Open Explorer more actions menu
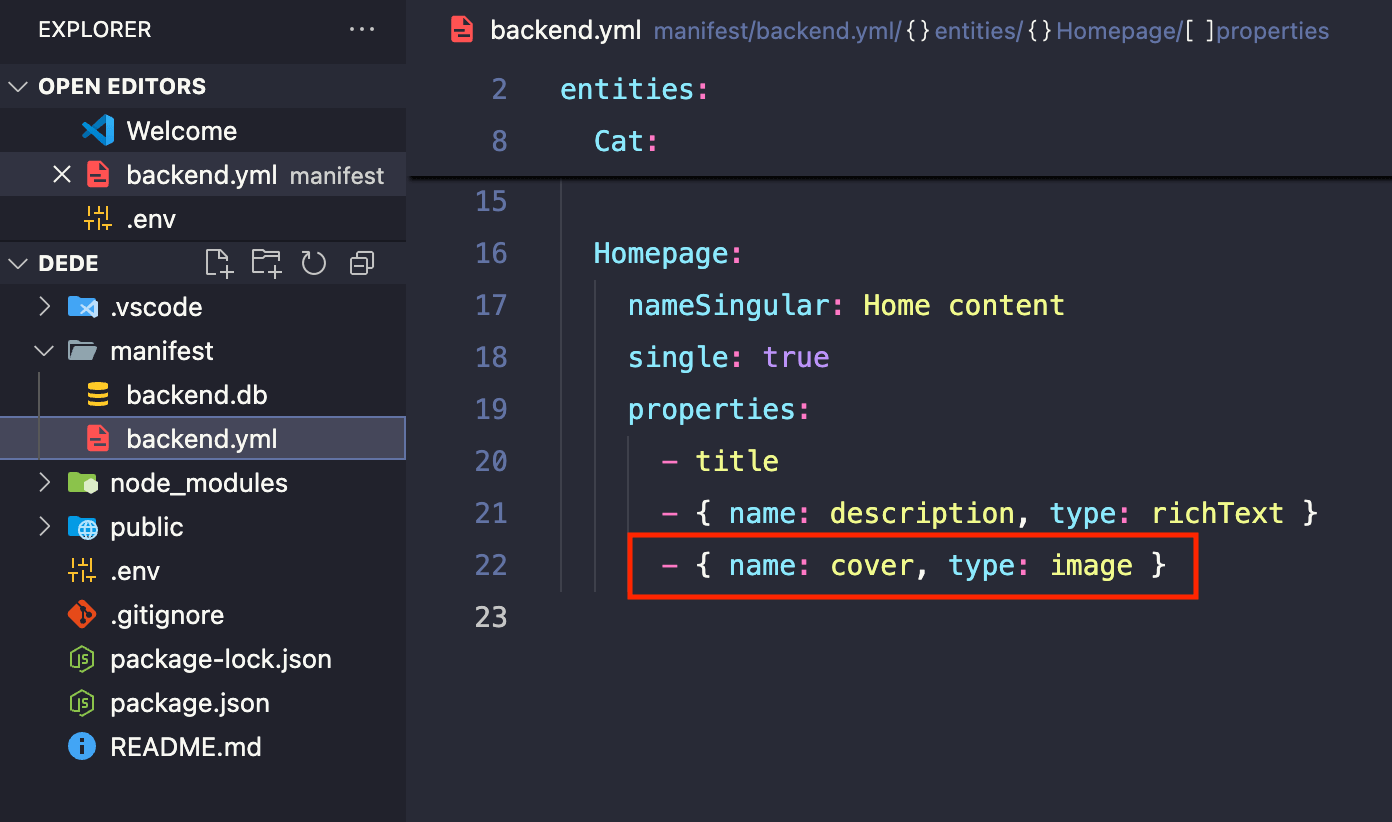 (361, 30)
